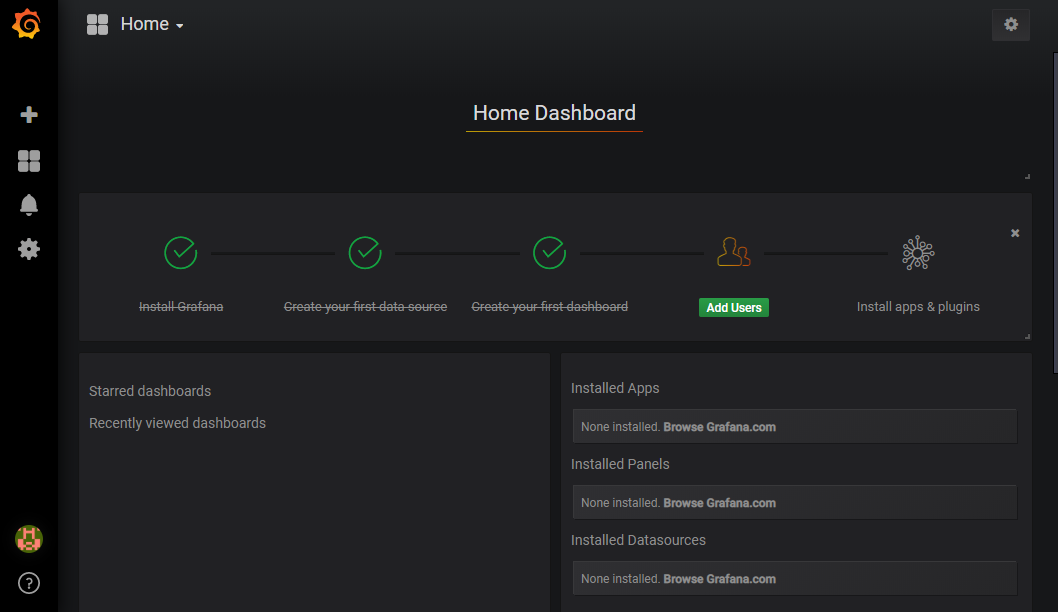This screenshot has width=1058, height=612.
Task: Open Browse Grafana.com under Installed Panels
Action: pyautogui.click(x=719, y=503)
